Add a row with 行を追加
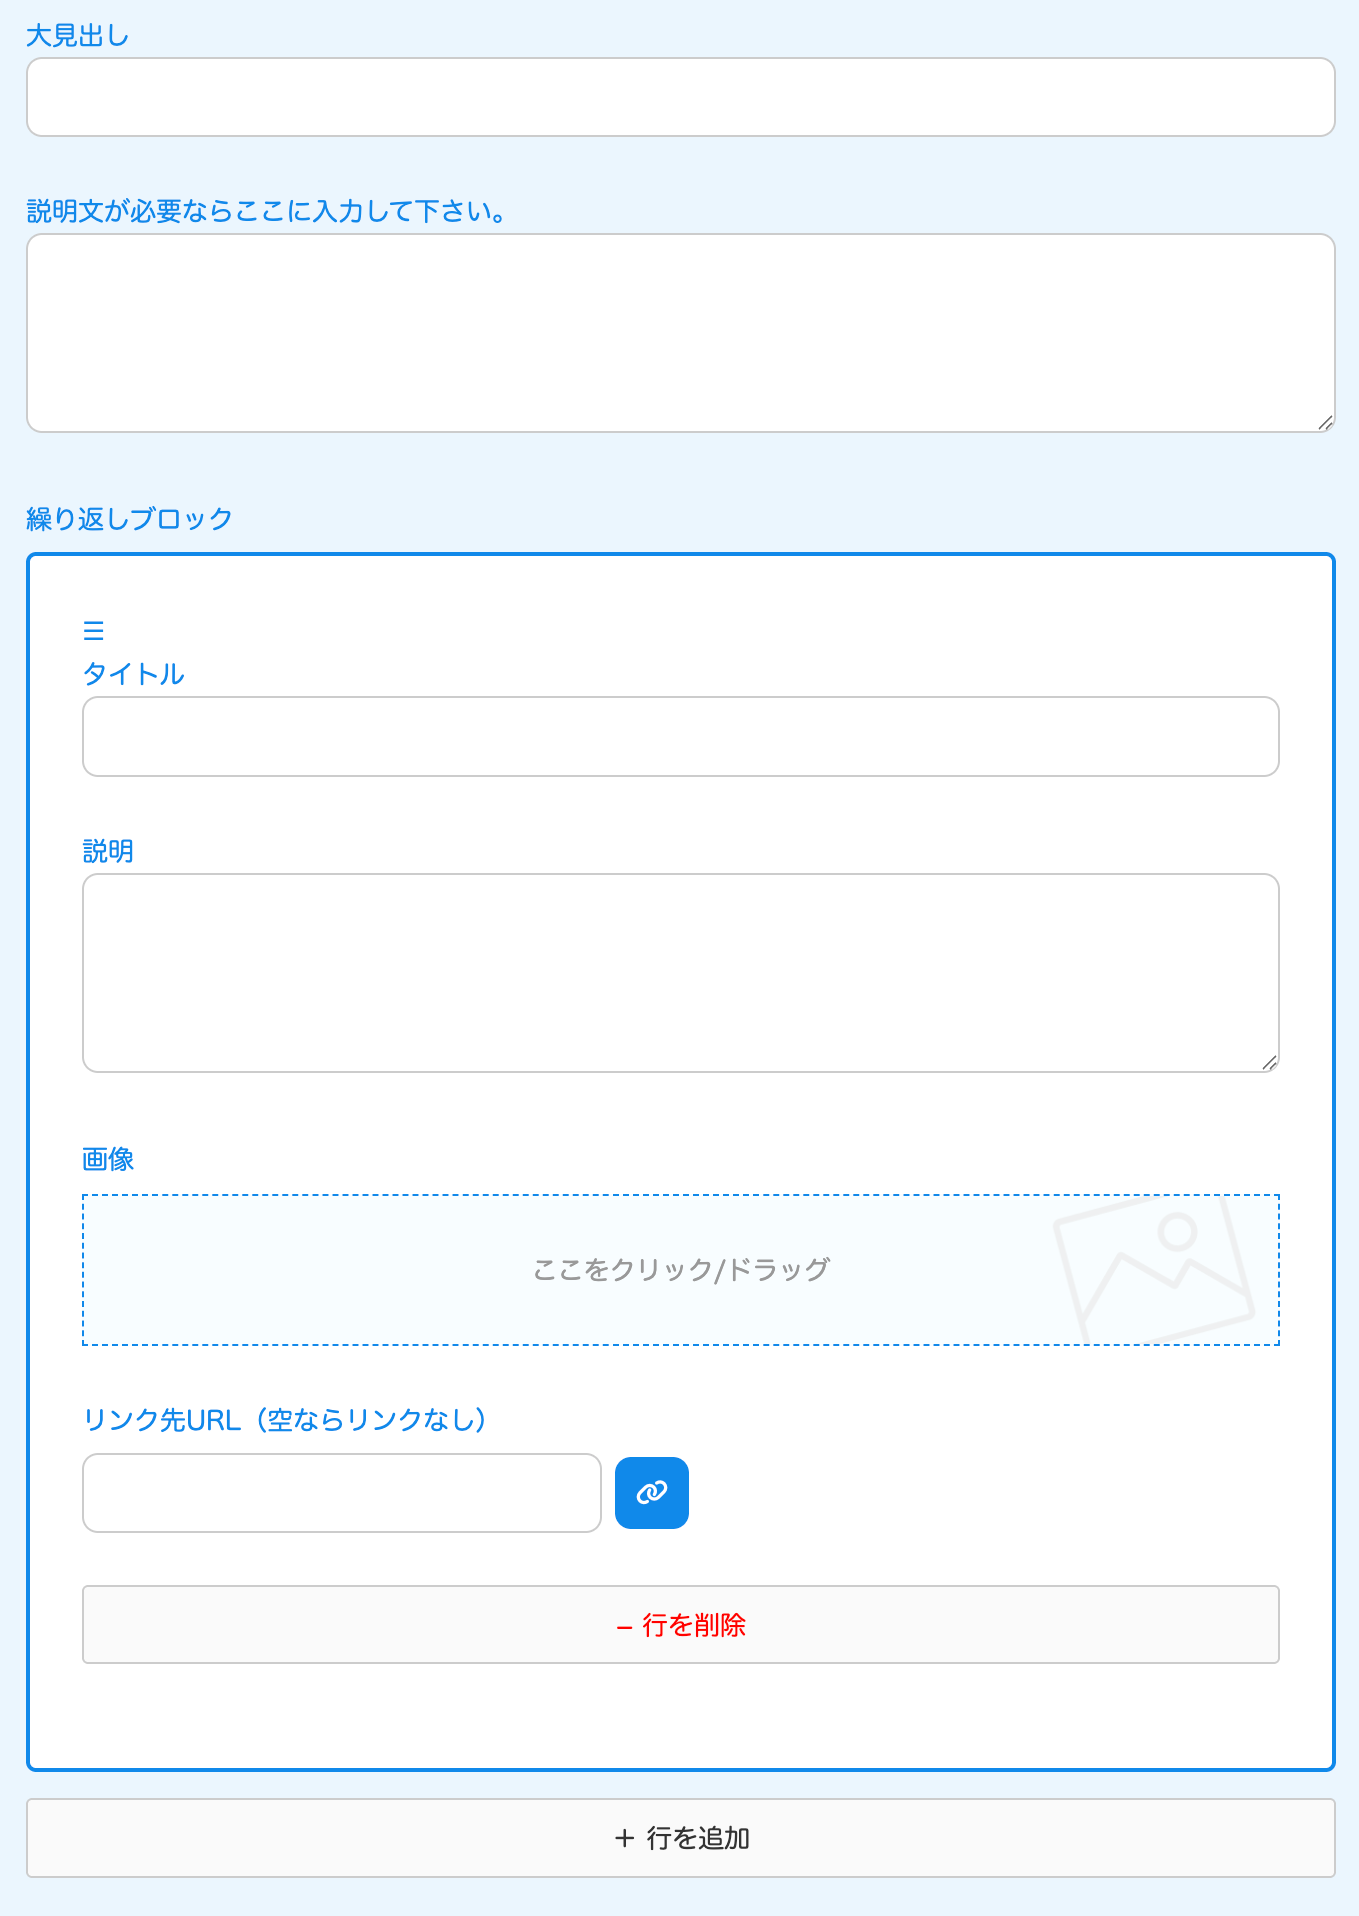This screenshot has height=1916, width=1359. pos(681,1838)
